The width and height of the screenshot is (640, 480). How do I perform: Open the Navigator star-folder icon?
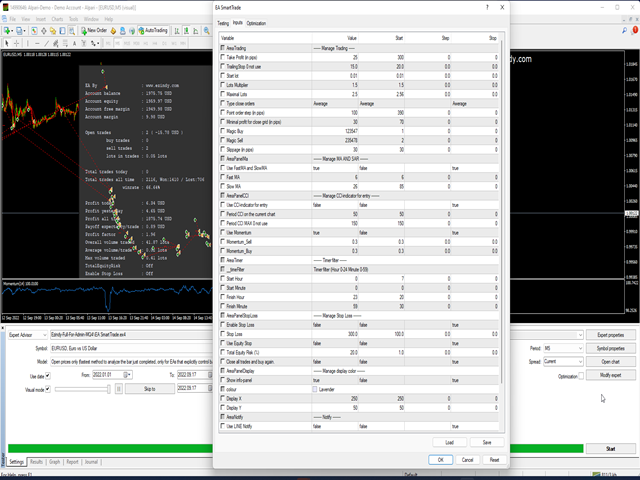53,31
